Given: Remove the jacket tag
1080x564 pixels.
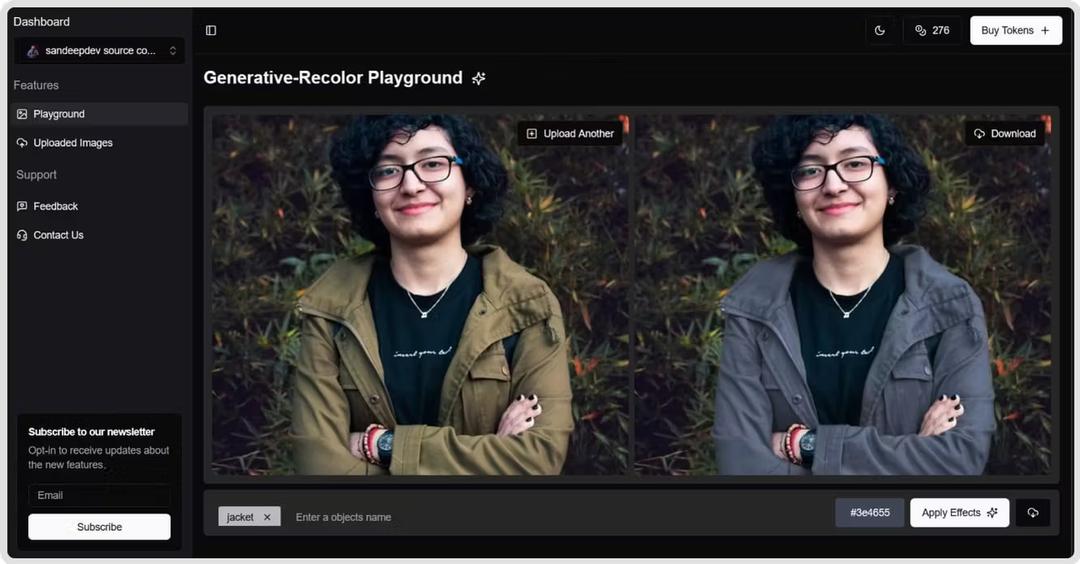Looking at the screenshot, I should coord(267,517).
